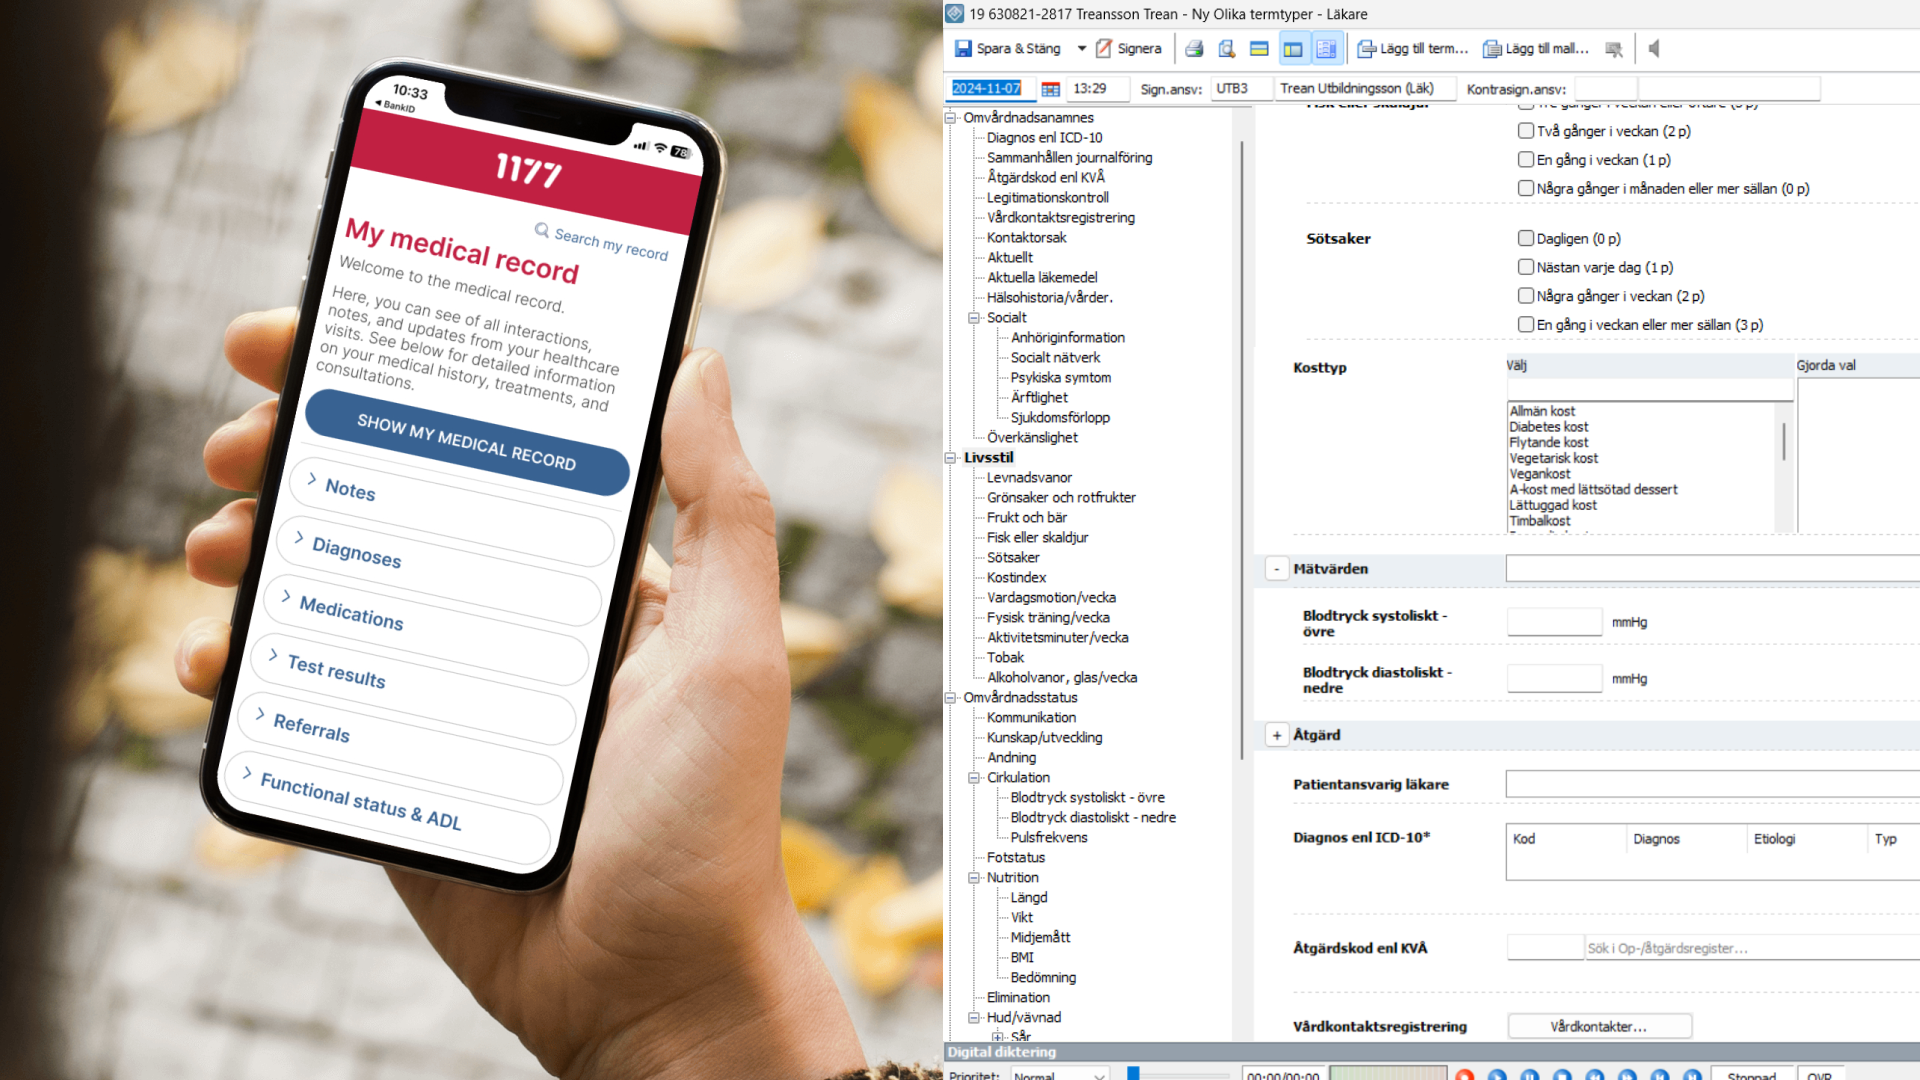Select Blodtryck systoliskt - övre tree item
The image size is (1920, 1080).
point(1087,797)
